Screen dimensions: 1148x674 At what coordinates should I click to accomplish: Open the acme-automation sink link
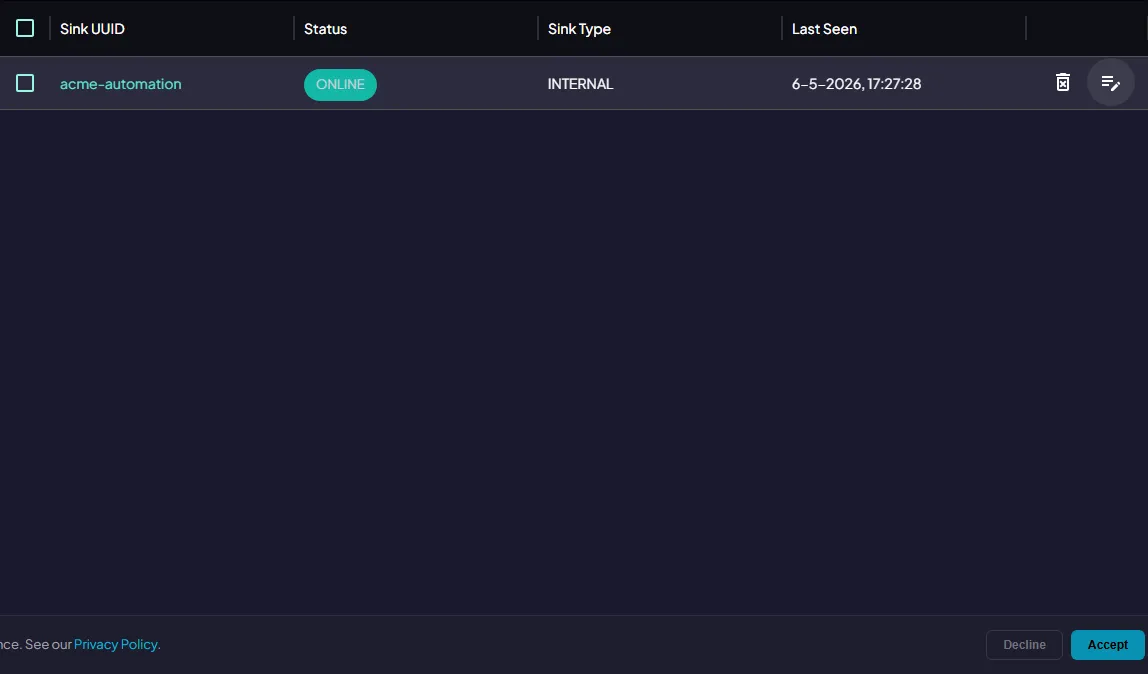(x=121, y=84)
